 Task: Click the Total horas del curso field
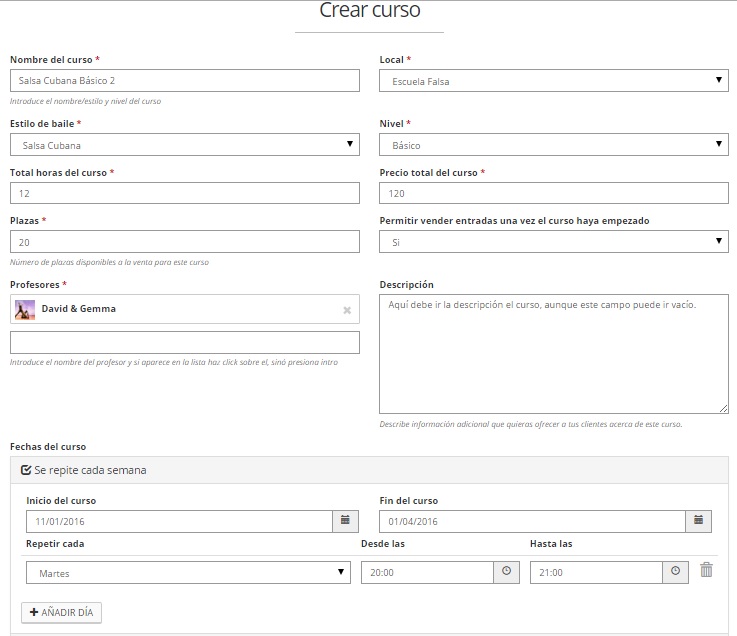[184, 193]
